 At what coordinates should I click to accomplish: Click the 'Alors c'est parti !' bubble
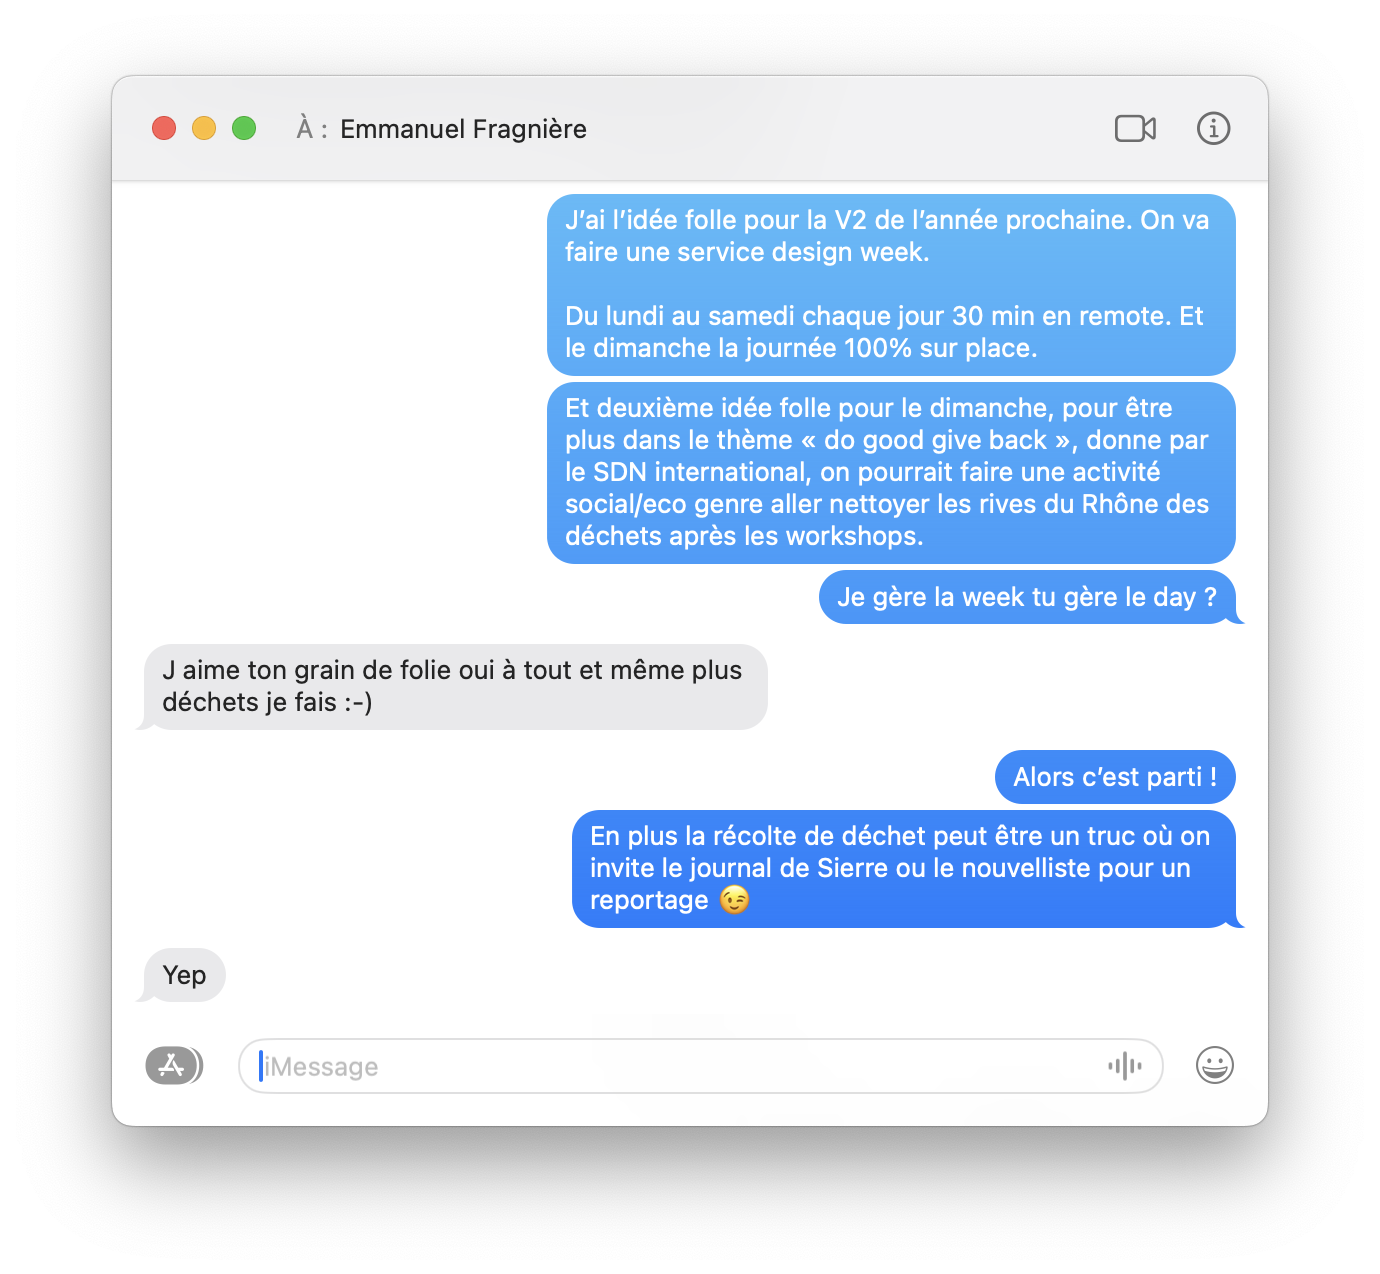[1115, 777]
